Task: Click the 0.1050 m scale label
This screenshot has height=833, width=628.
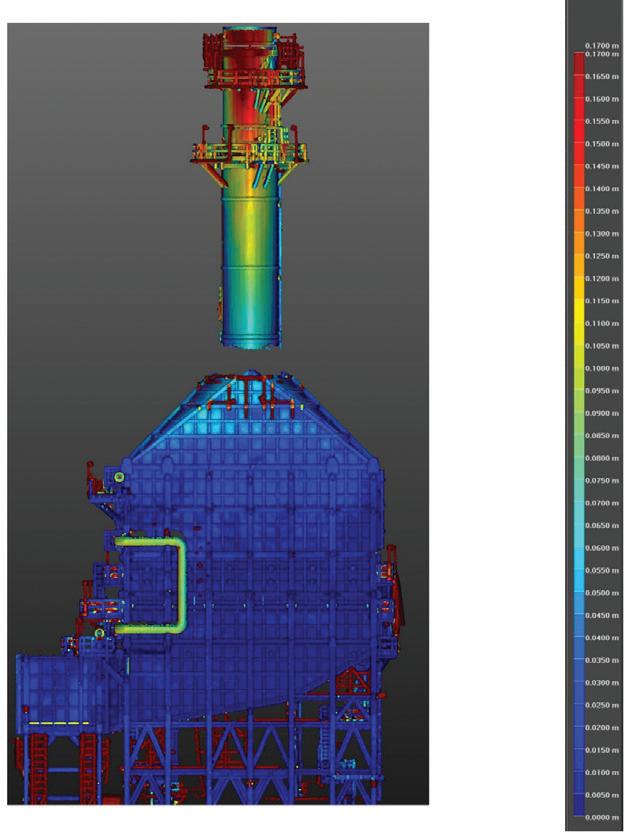Action: point(602,346)
